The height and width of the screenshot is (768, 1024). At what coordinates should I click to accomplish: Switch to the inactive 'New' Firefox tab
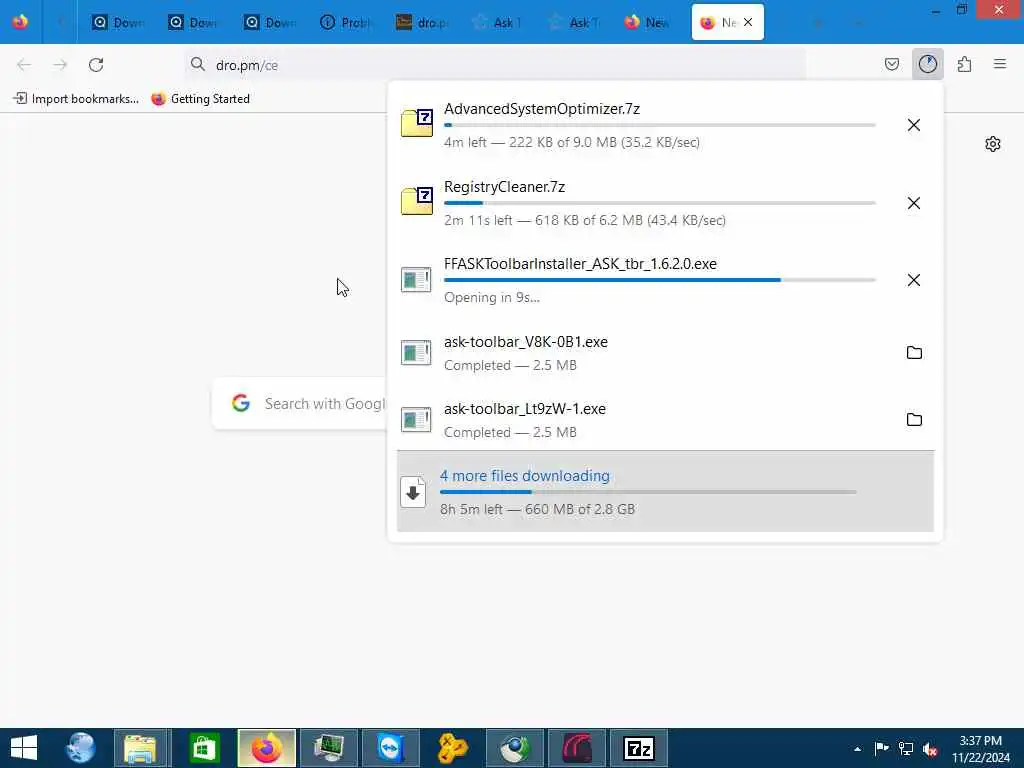(647, 22)
